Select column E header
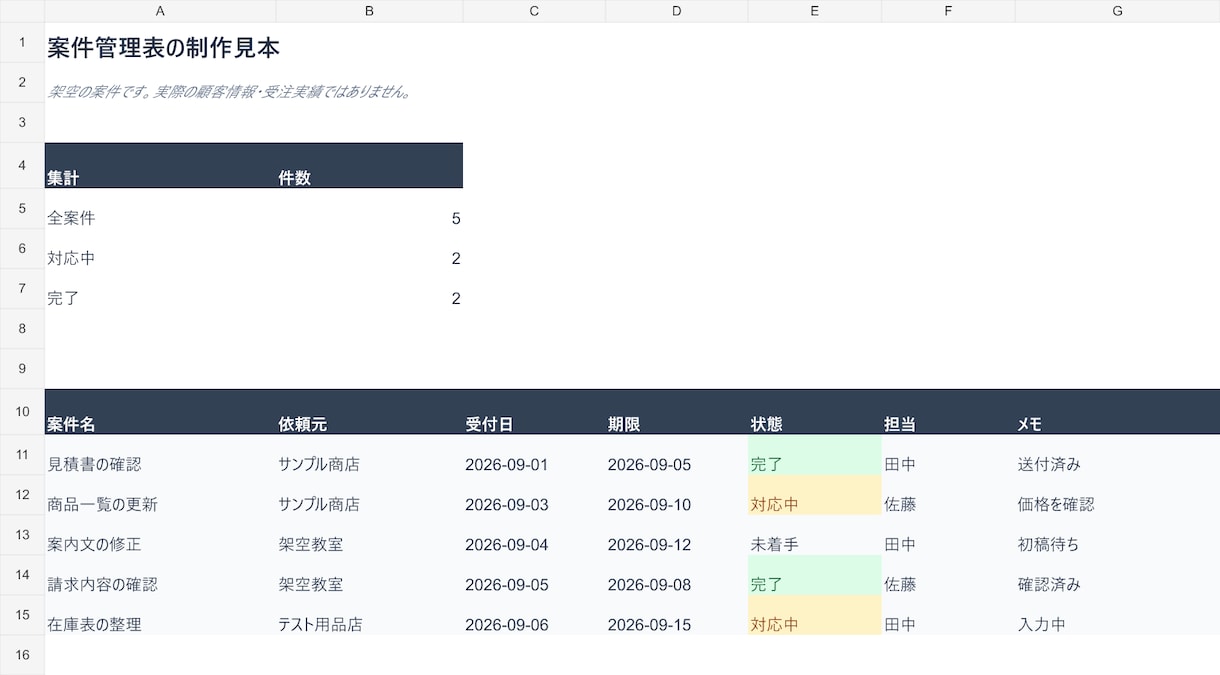The image size is (1220, 675). coord(814,11)
